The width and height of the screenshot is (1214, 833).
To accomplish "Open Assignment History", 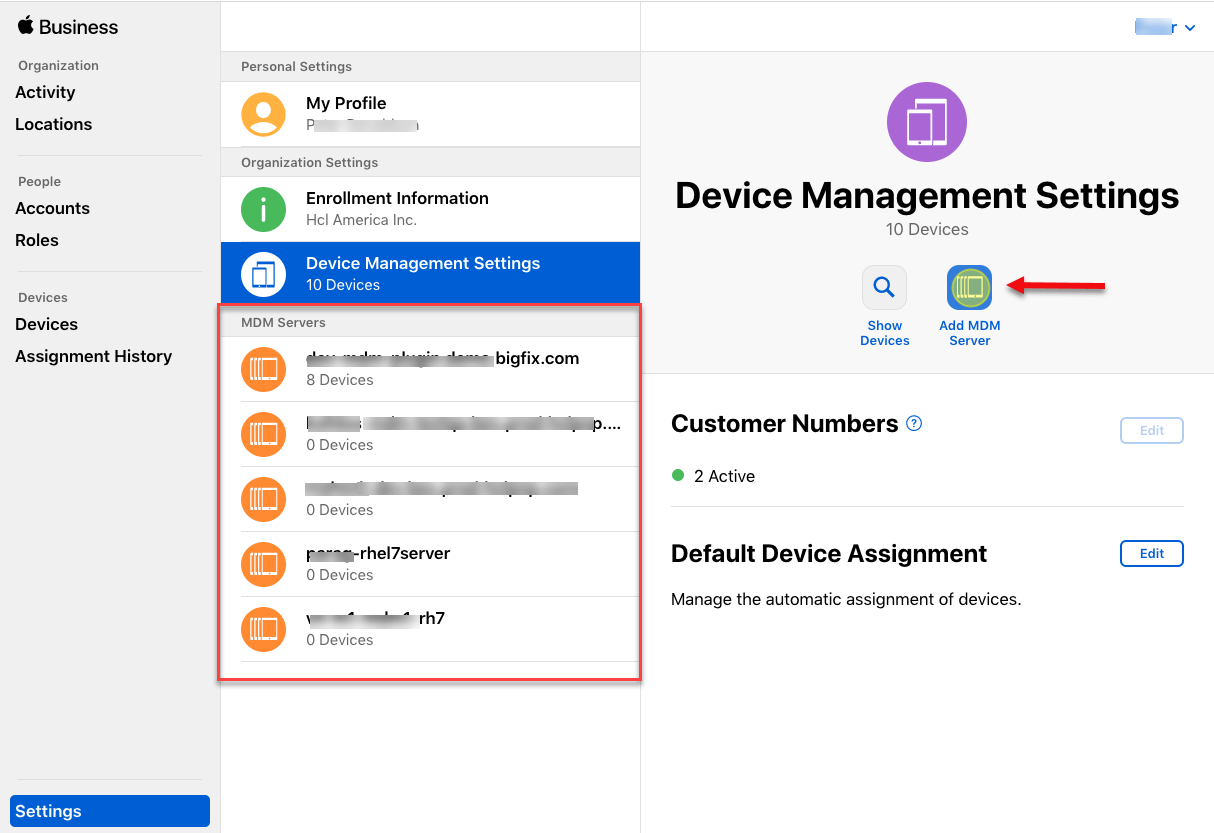I will 93,356.
